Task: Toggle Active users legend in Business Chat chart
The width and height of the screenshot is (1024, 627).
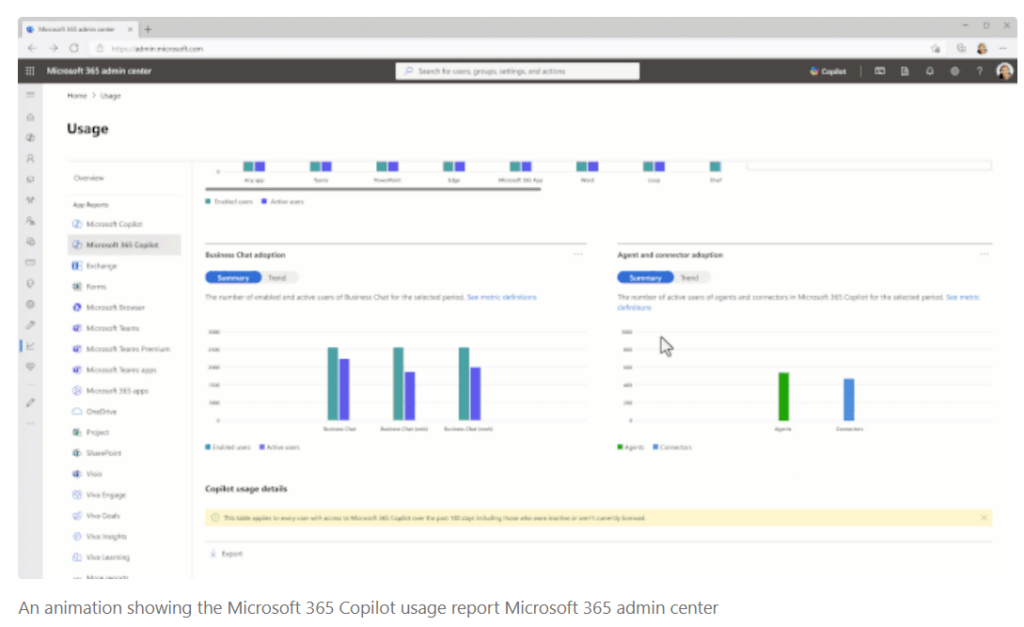Action: 280,447
